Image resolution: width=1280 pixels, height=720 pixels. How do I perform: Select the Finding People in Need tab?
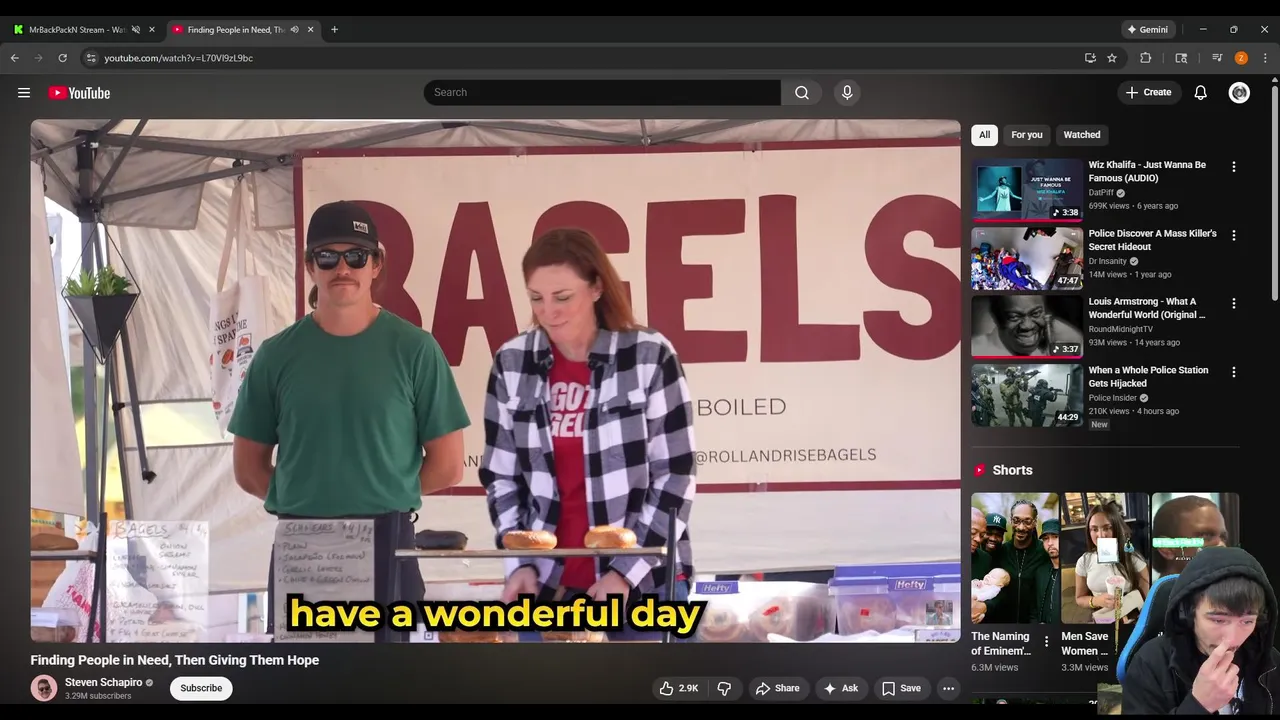coord(235,30)
